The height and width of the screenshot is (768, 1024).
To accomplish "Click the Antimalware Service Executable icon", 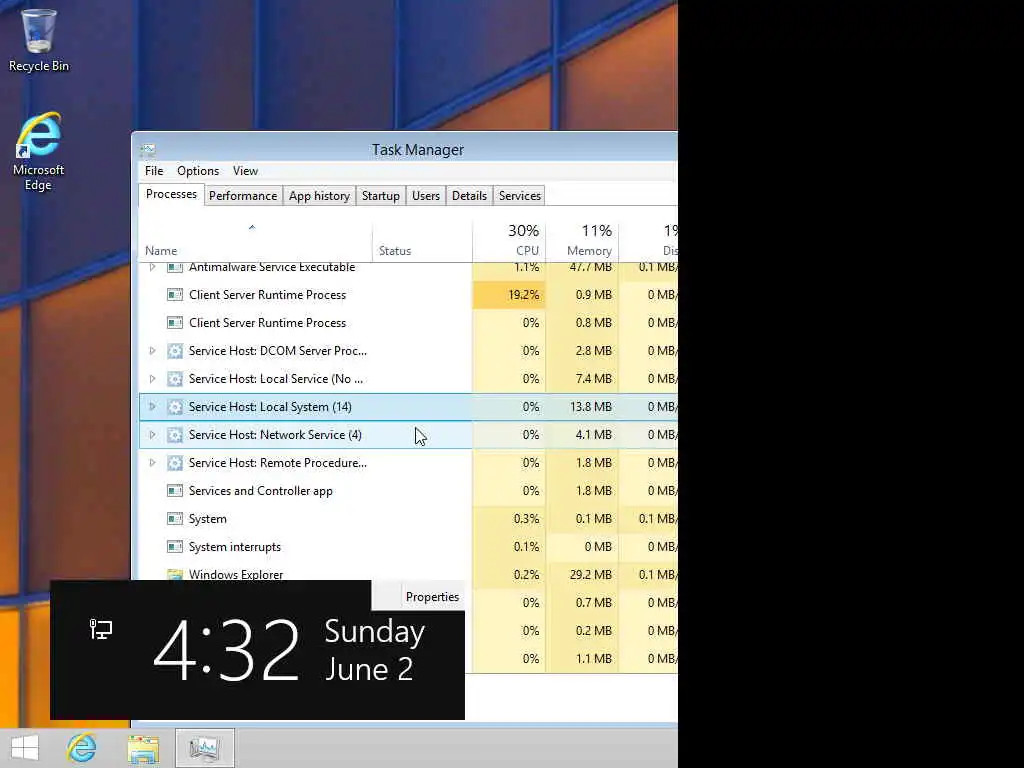I will point(174,267).
